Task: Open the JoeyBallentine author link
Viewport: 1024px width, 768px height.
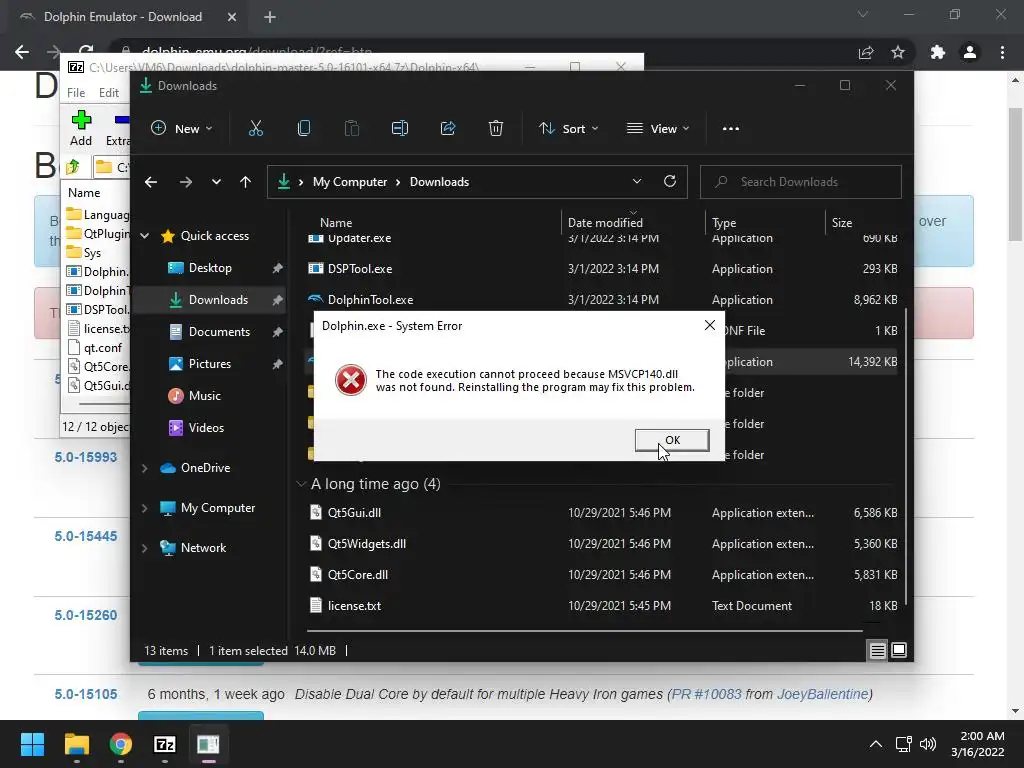Action: pos(823,694)
